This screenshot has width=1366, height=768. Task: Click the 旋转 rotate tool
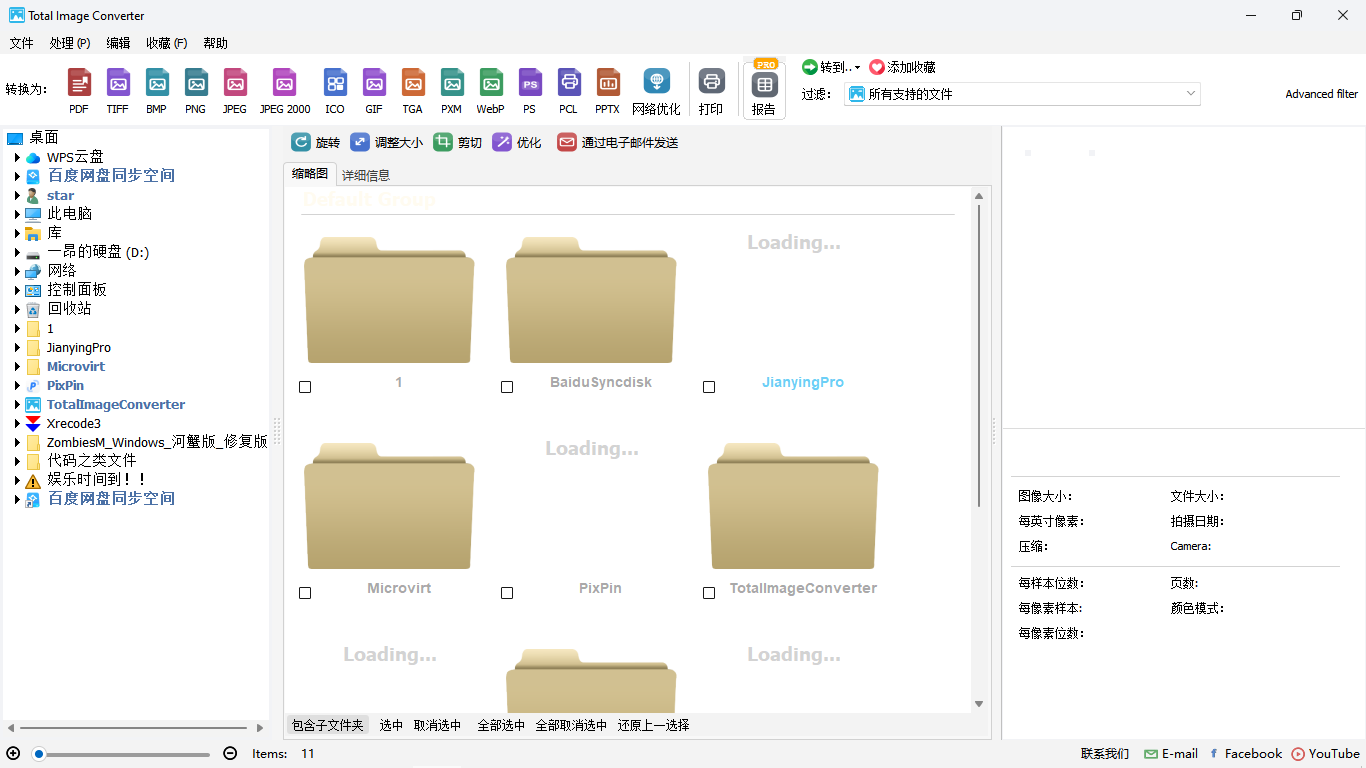pyautogui.click(x=316, y=142)
